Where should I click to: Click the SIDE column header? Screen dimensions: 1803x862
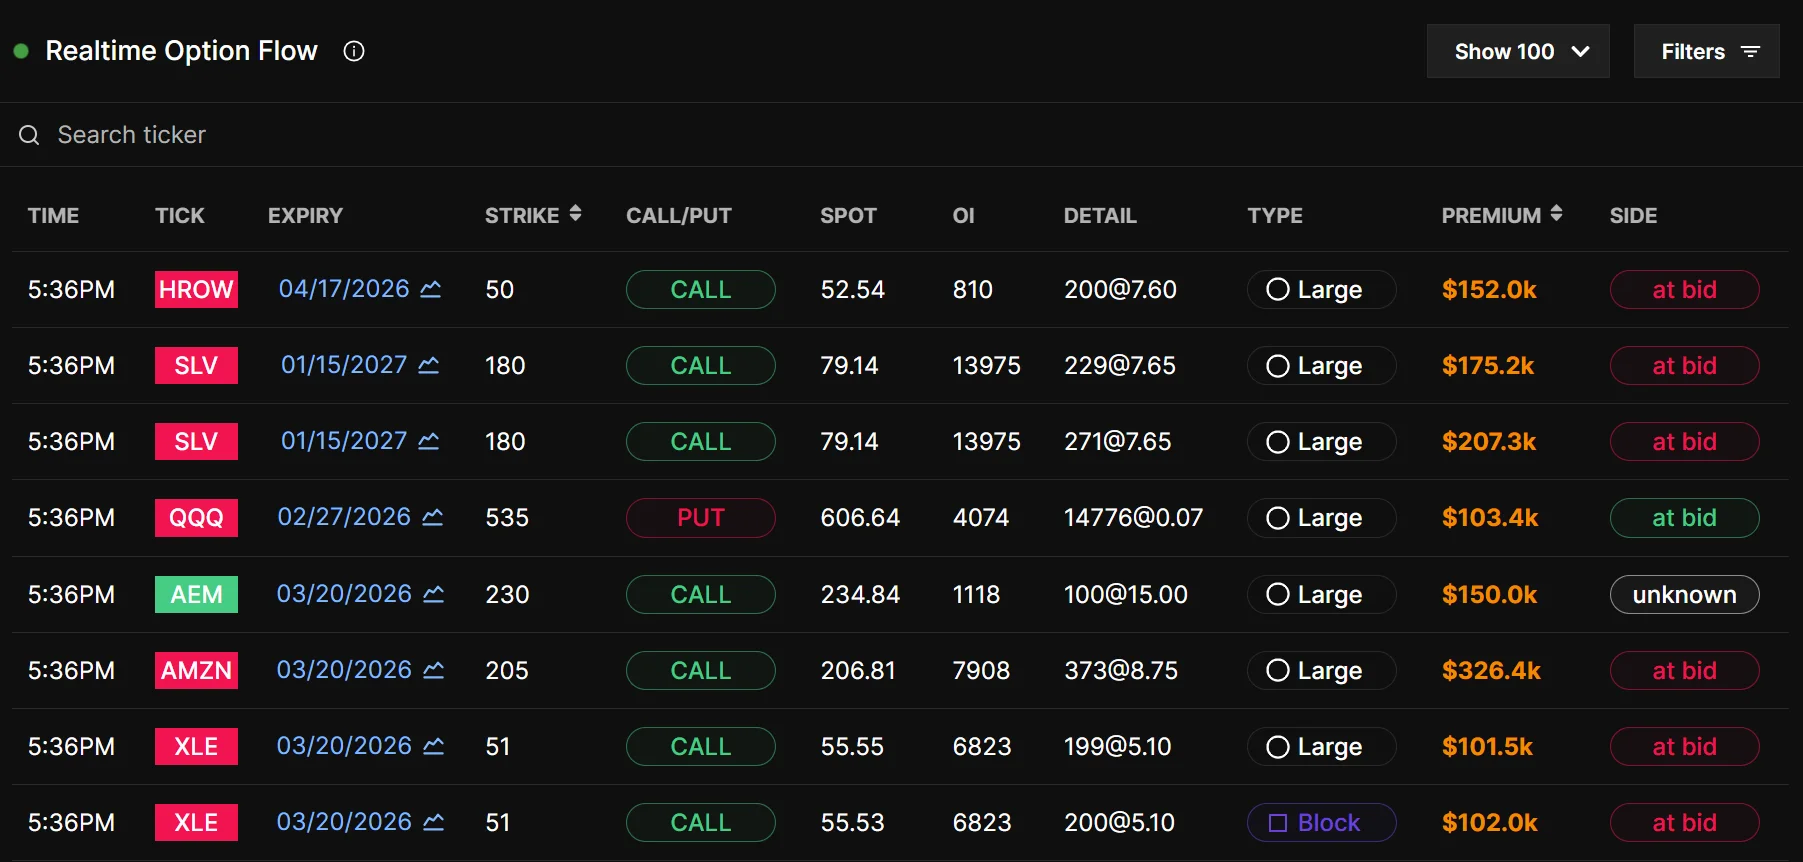pyautogui.click(x=1634, y=216)
